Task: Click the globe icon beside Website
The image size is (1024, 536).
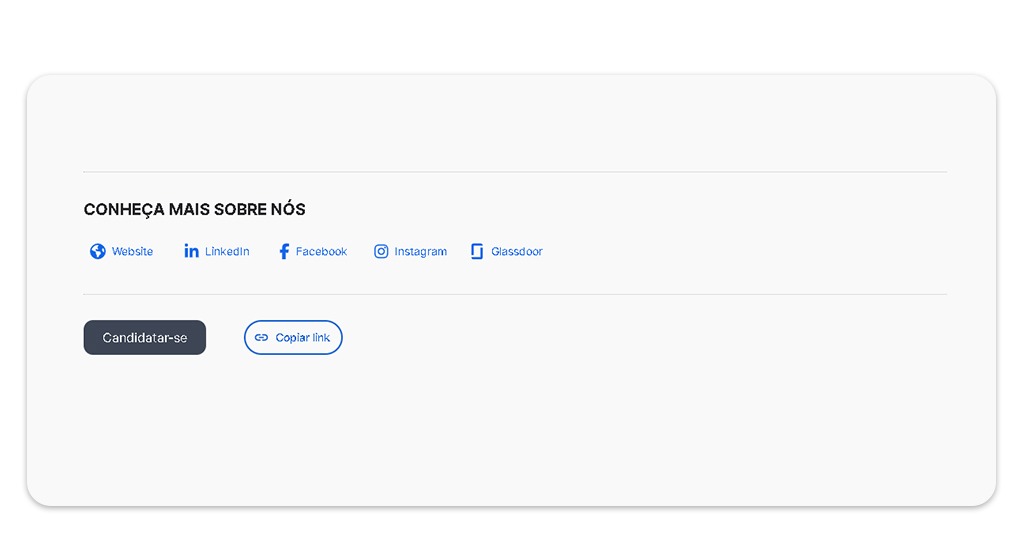Action: 98,252
